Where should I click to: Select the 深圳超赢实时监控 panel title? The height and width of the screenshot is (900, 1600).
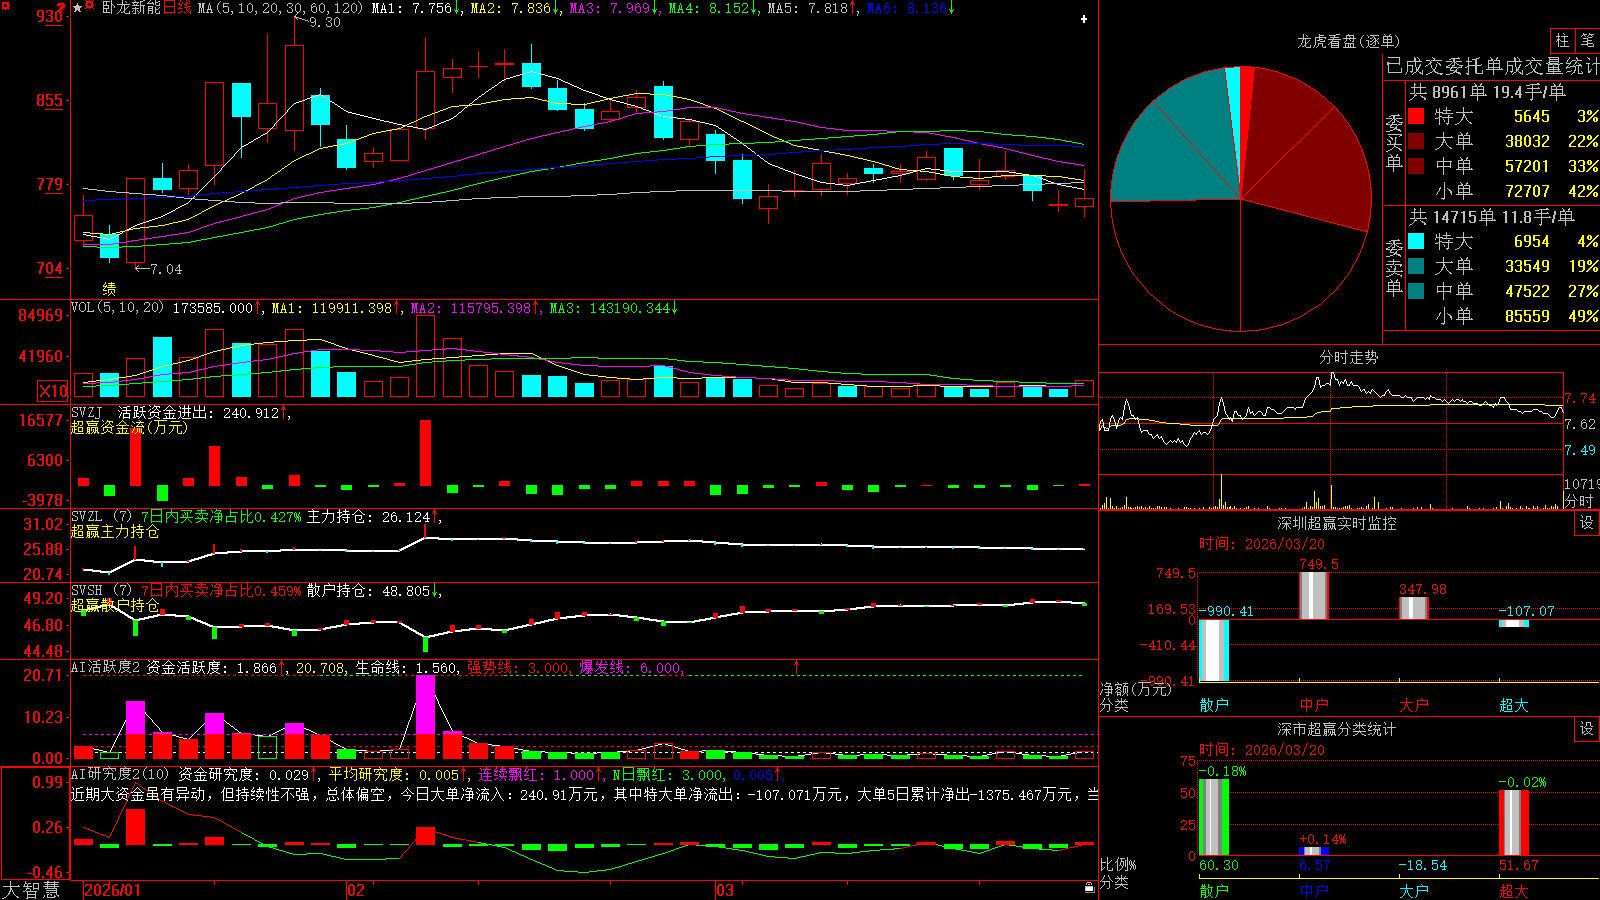[x=1336, y=523]
